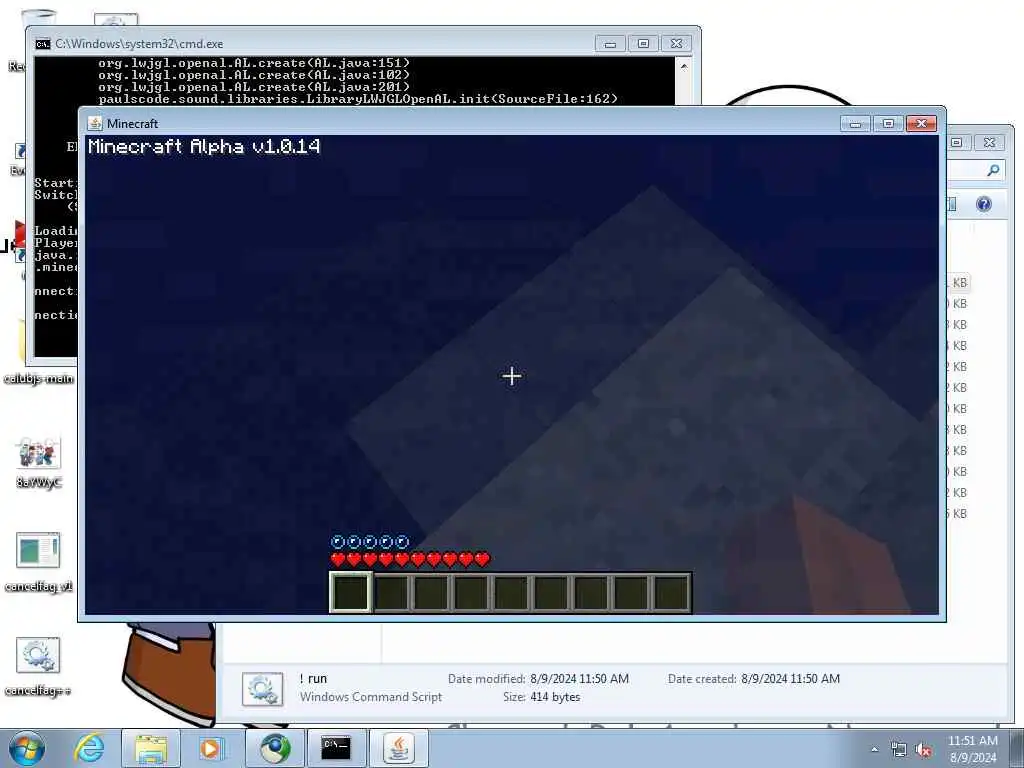Open Windows Media Player from taskbar
1024x768 pixels.
[x=212, y=748]
